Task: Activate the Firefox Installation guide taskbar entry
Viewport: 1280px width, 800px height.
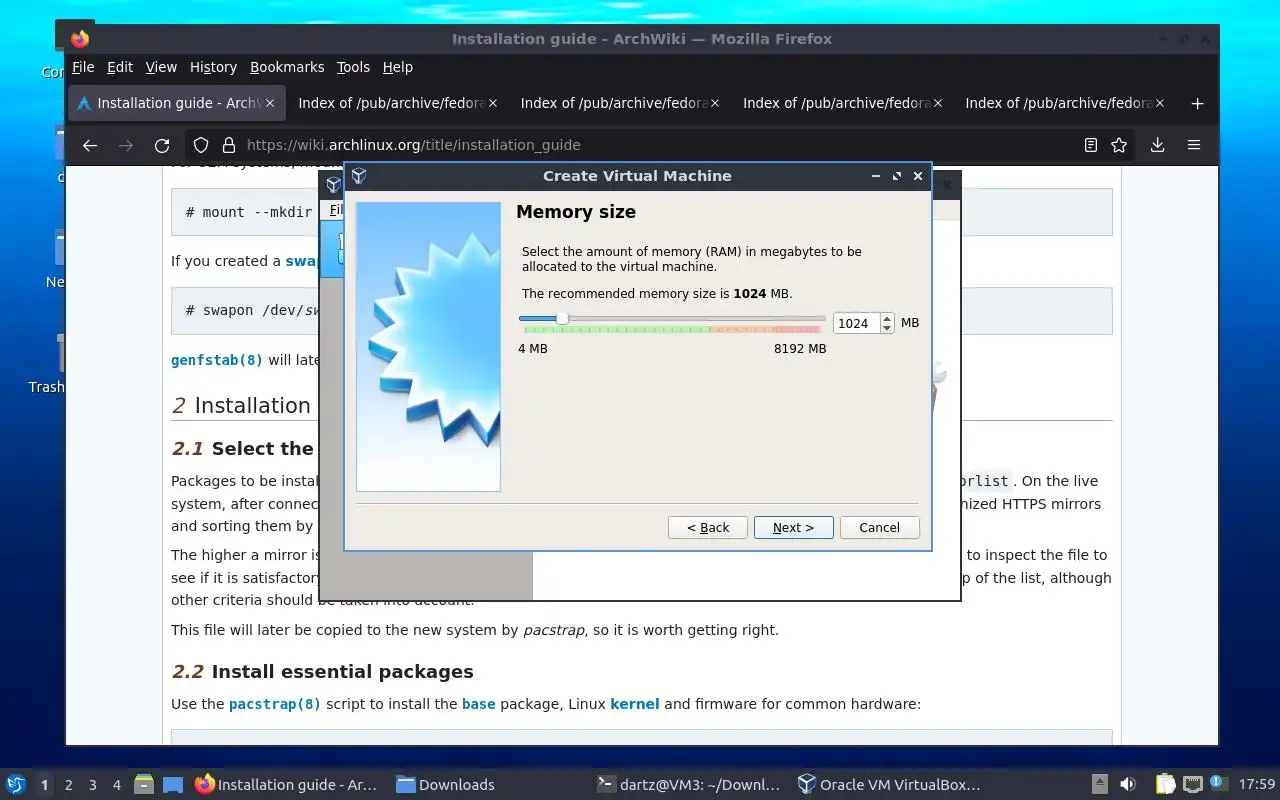Action: 286,785
